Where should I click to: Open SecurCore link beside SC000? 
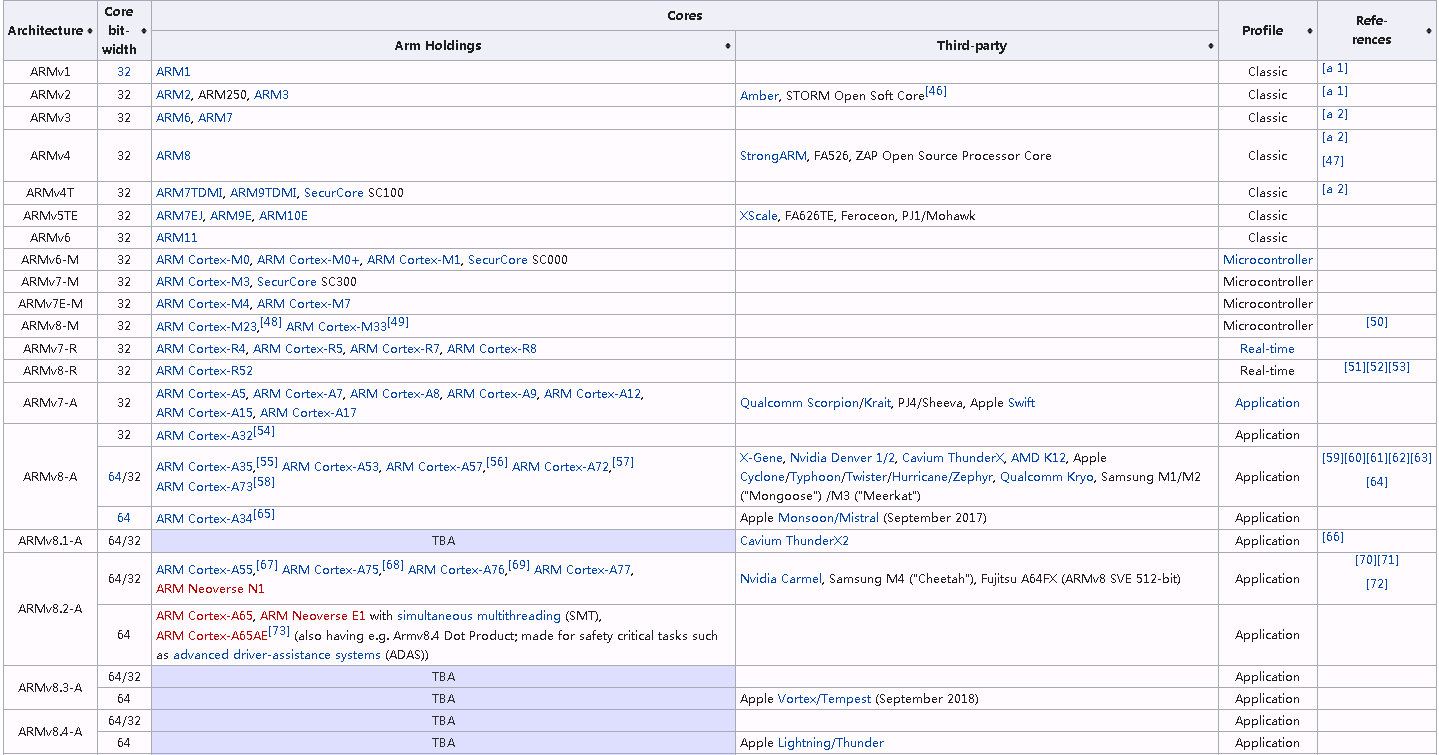[498, 260]
